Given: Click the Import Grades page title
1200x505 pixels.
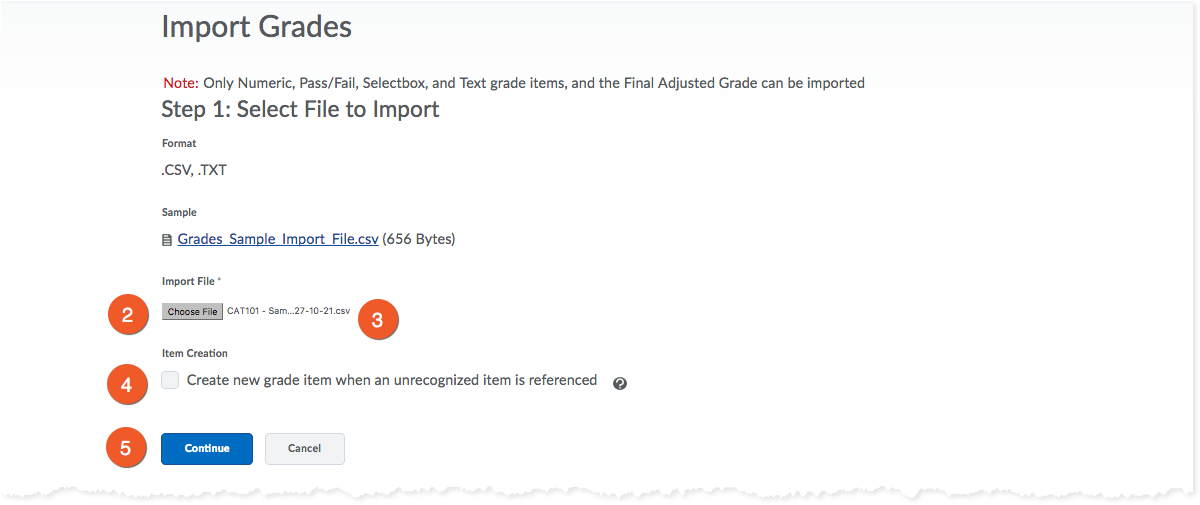Looking at the screenshot, I should [256, 27].
